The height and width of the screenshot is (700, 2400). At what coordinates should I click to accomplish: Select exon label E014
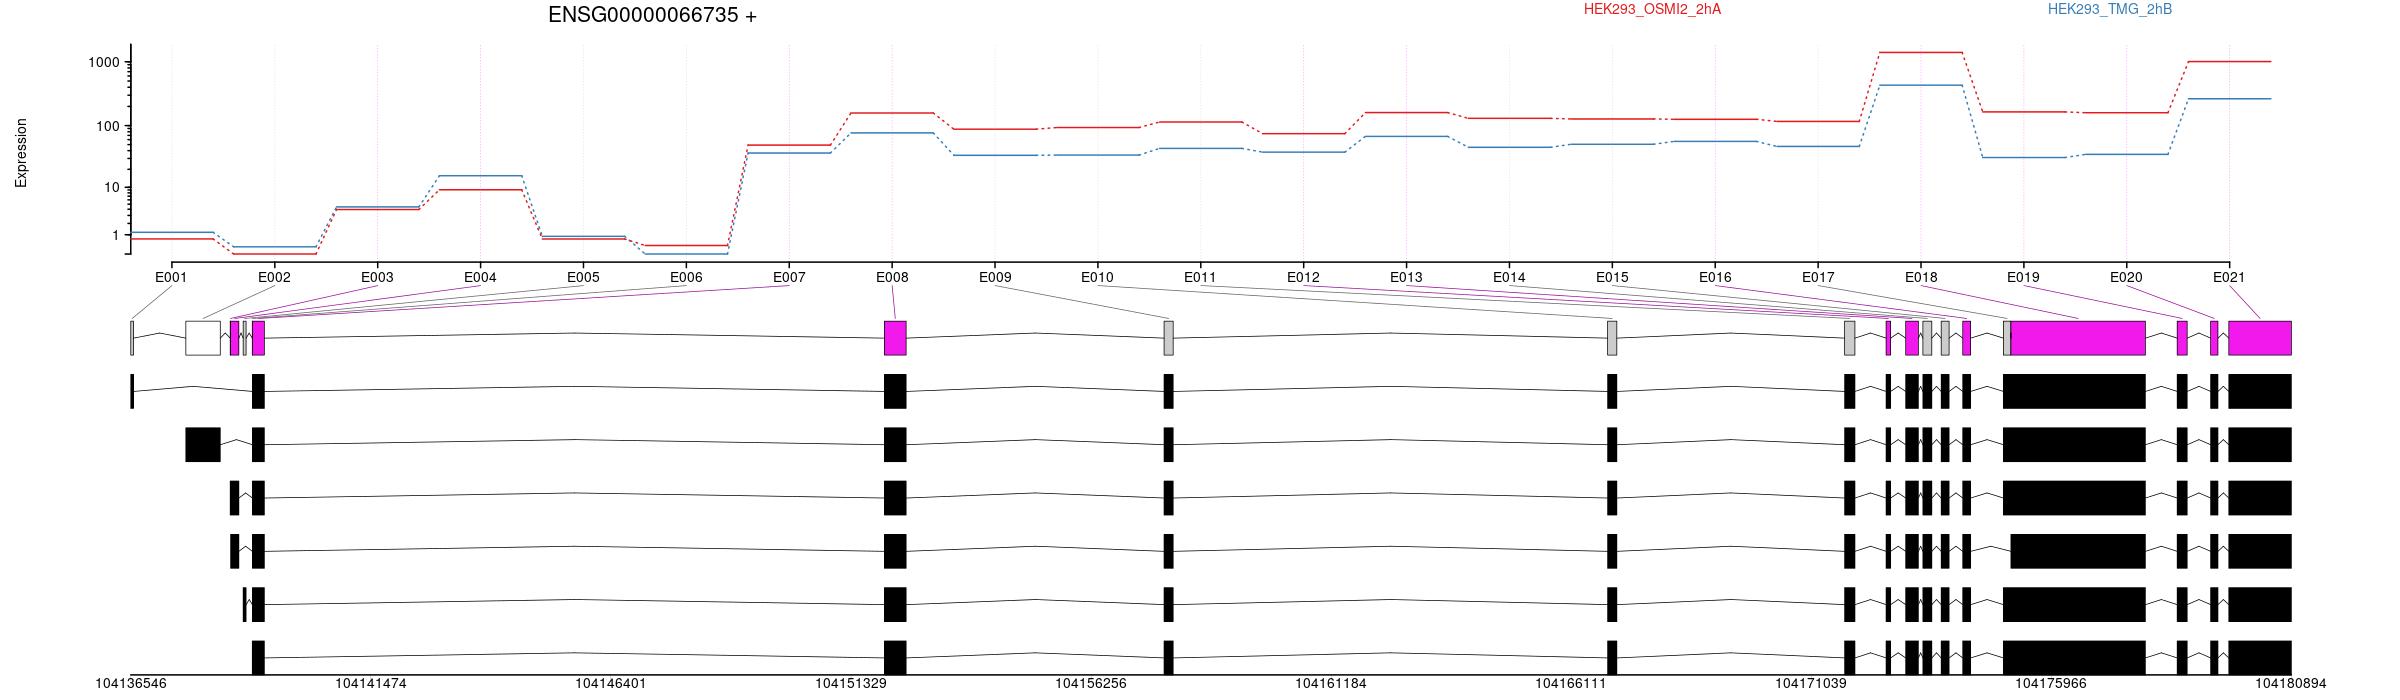[x=1509, y=277]
